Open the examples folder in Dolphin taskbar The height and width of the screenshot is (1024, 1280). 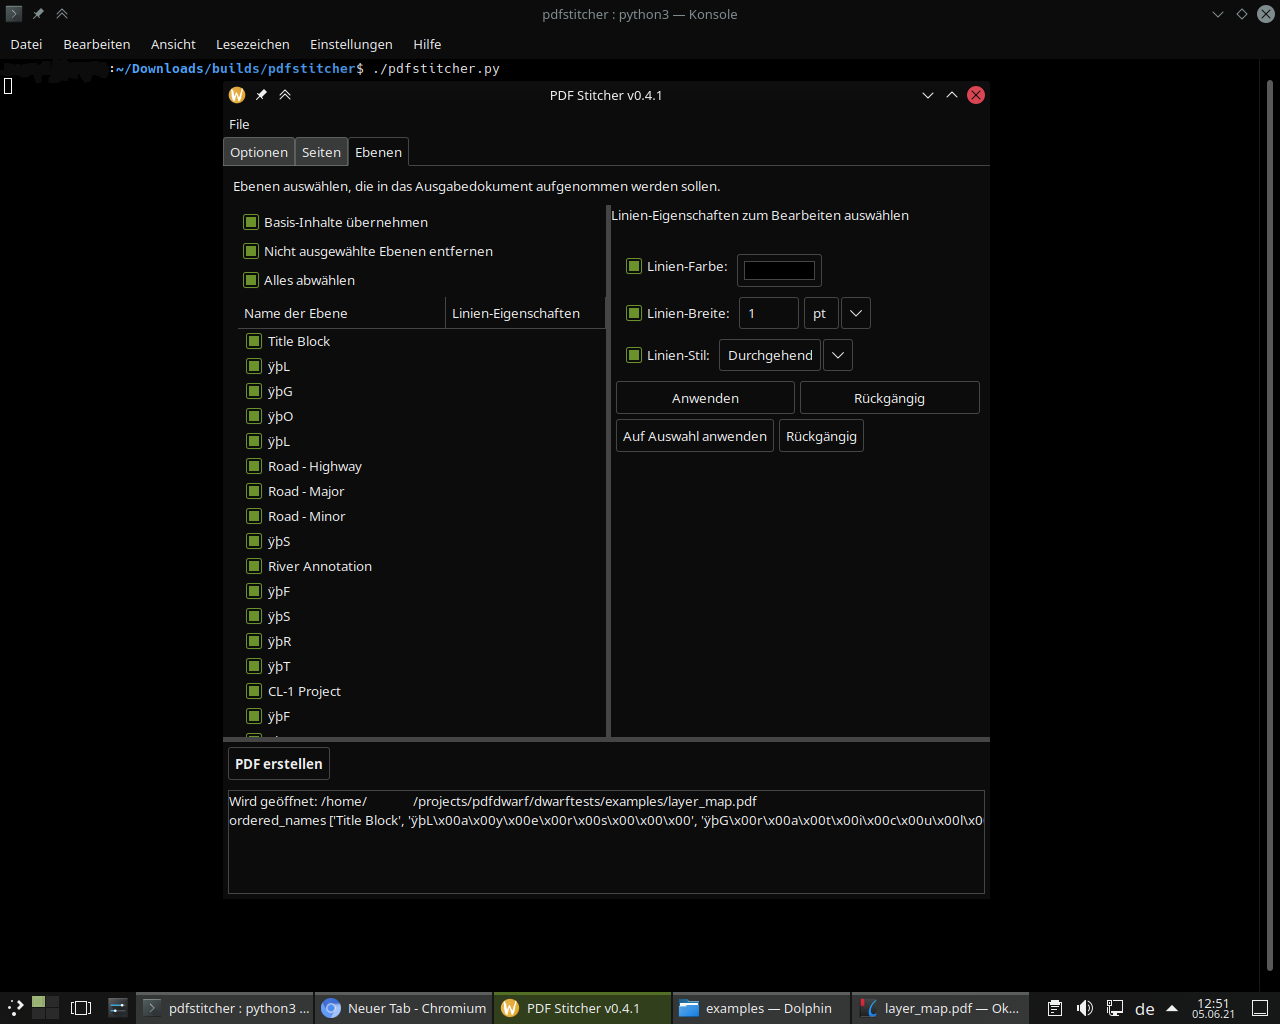click(x=760, y=1008)
